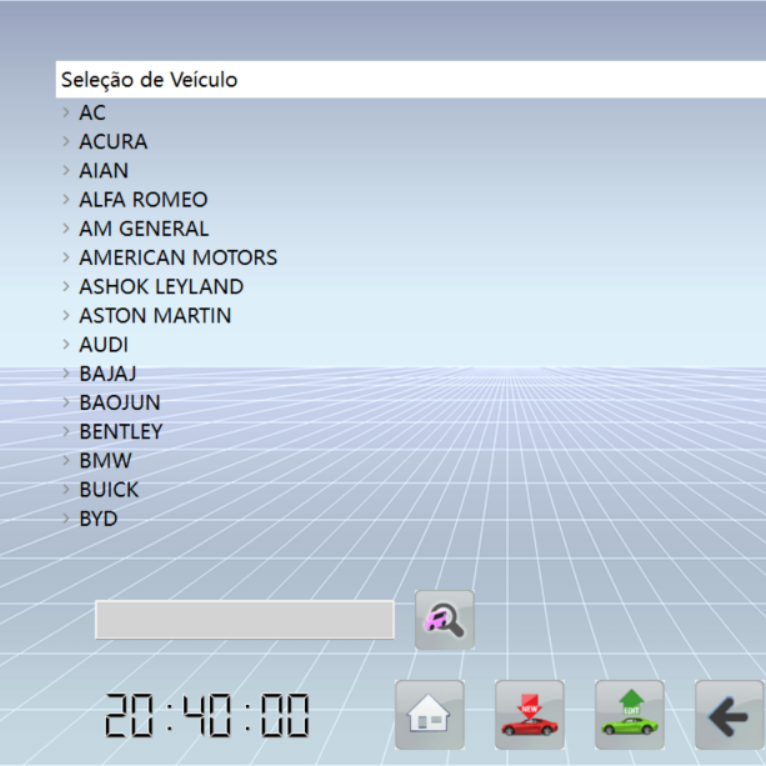Expand the AC brand chevron
Image resolution: width=766 pixels, height=766 pixels.
[66, 112]
